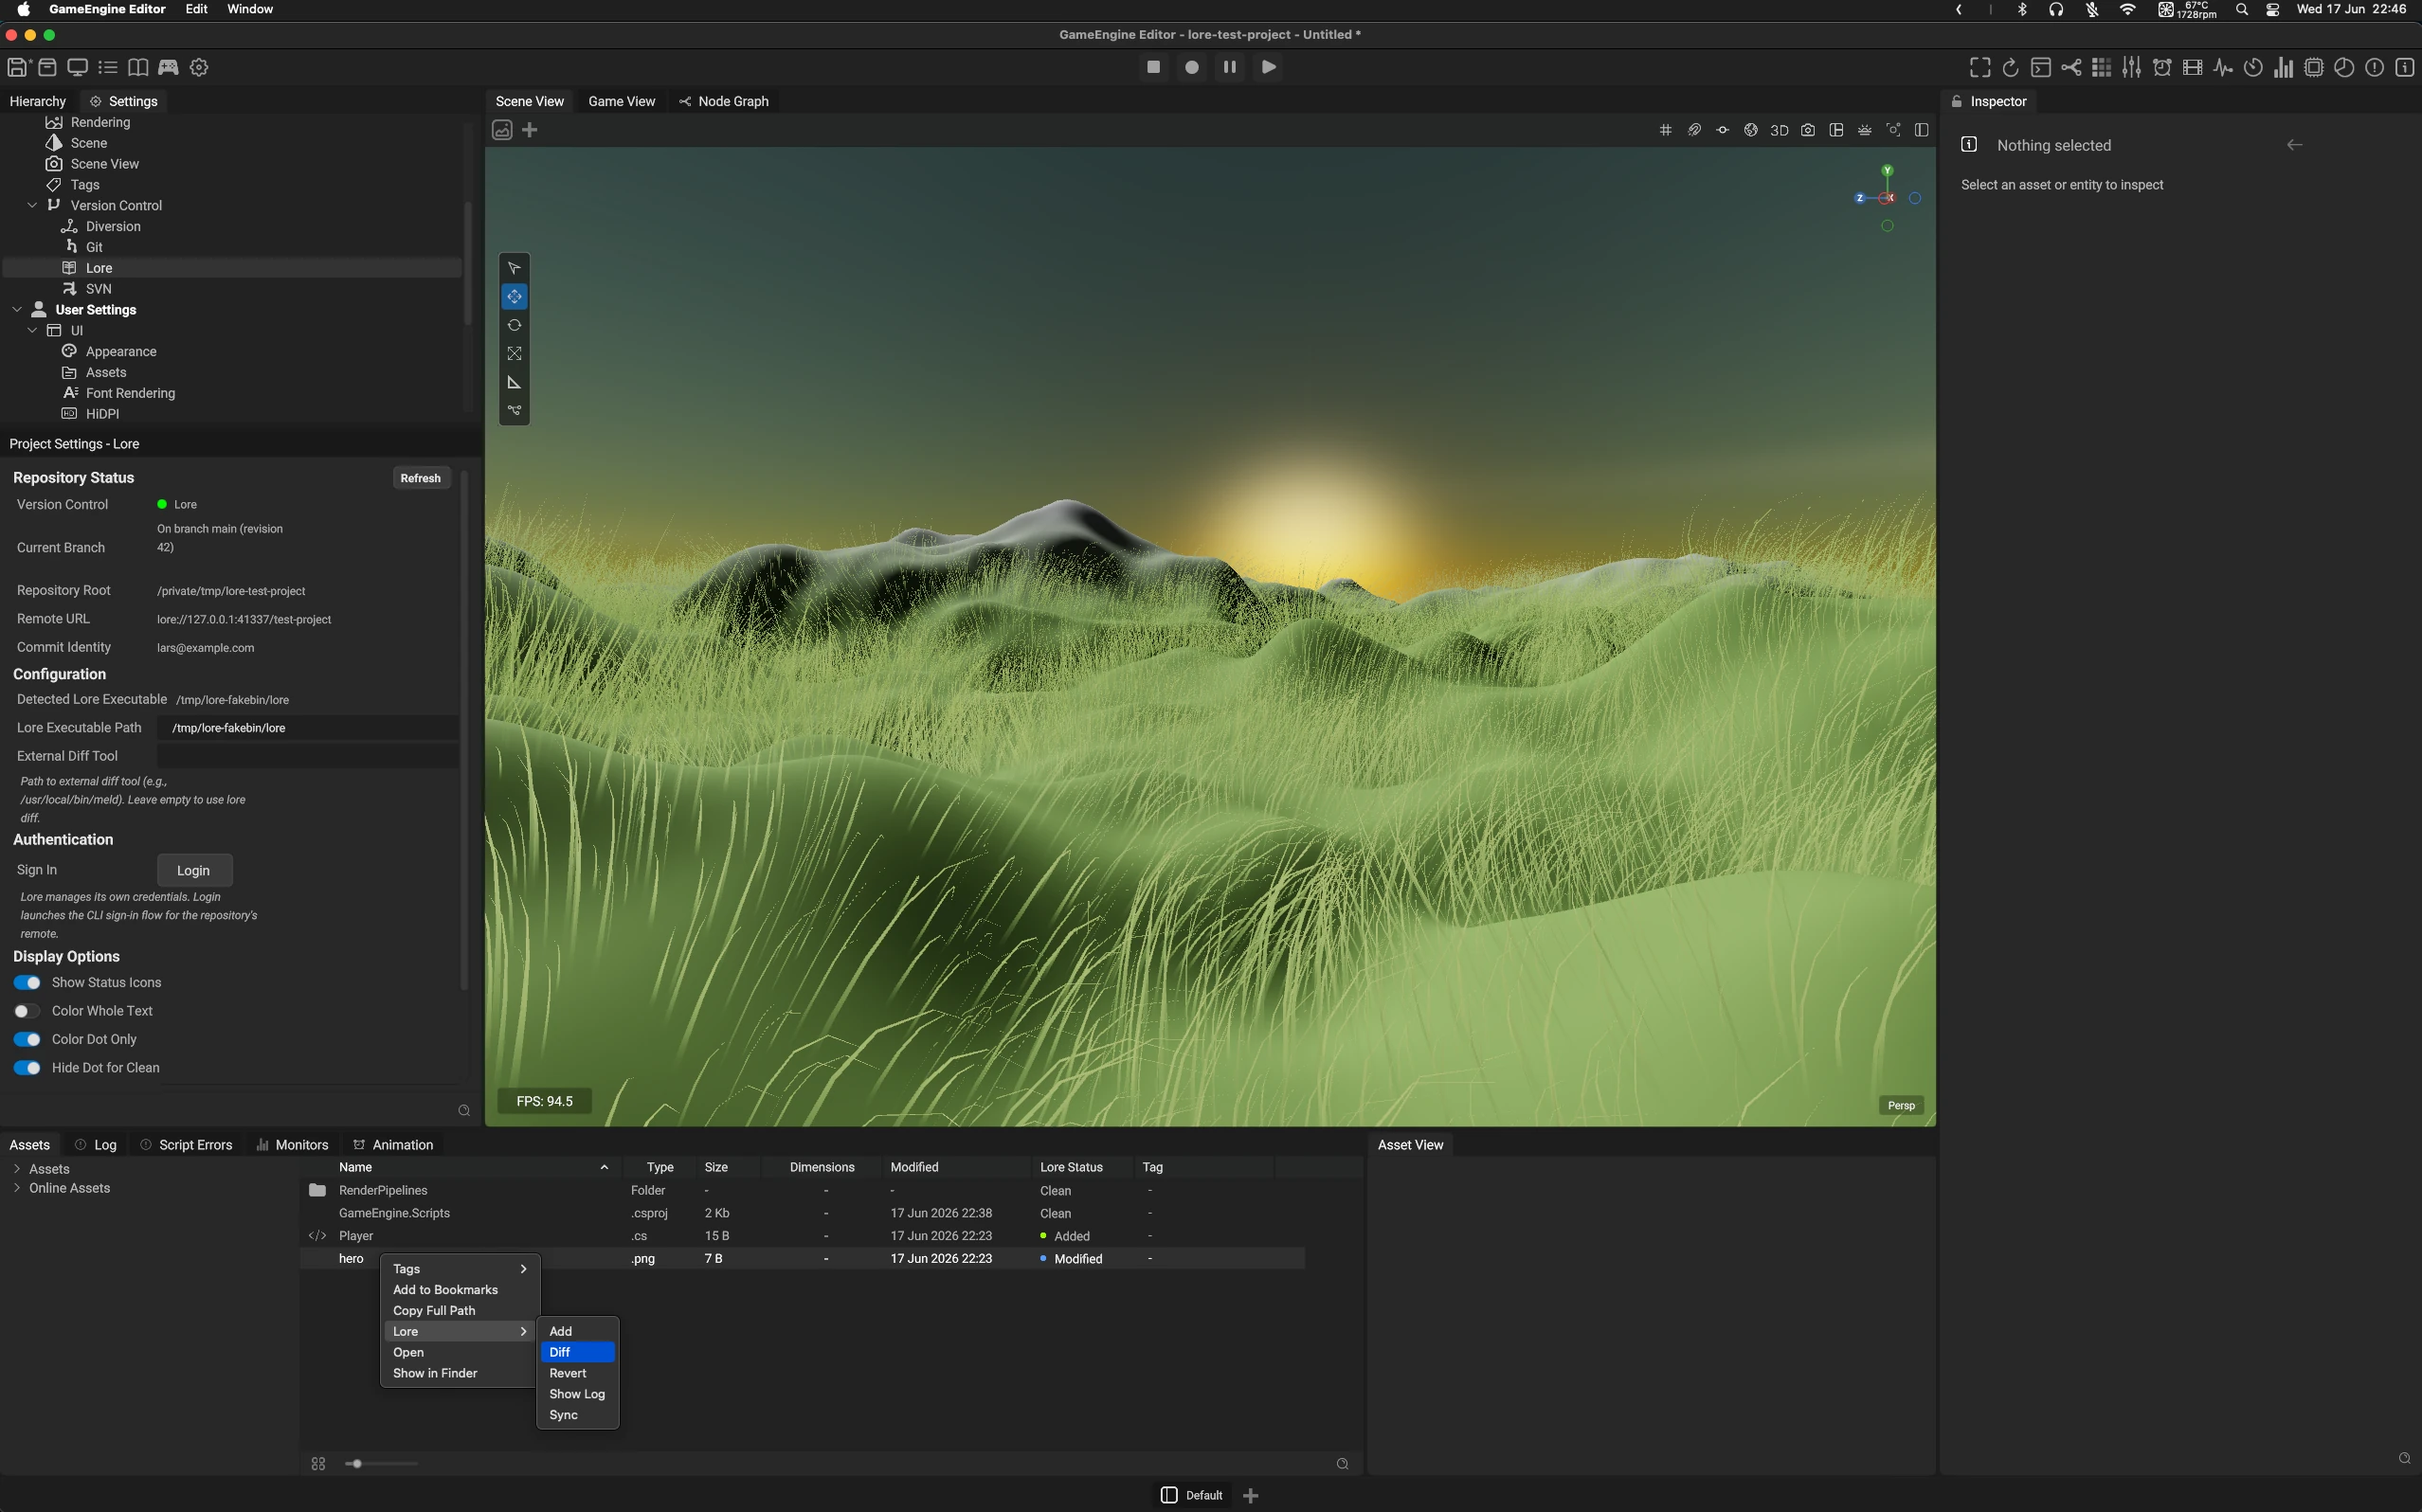Toggle Show Status Icons switch
2422x1512 pixels.
(x=28, y=983)
